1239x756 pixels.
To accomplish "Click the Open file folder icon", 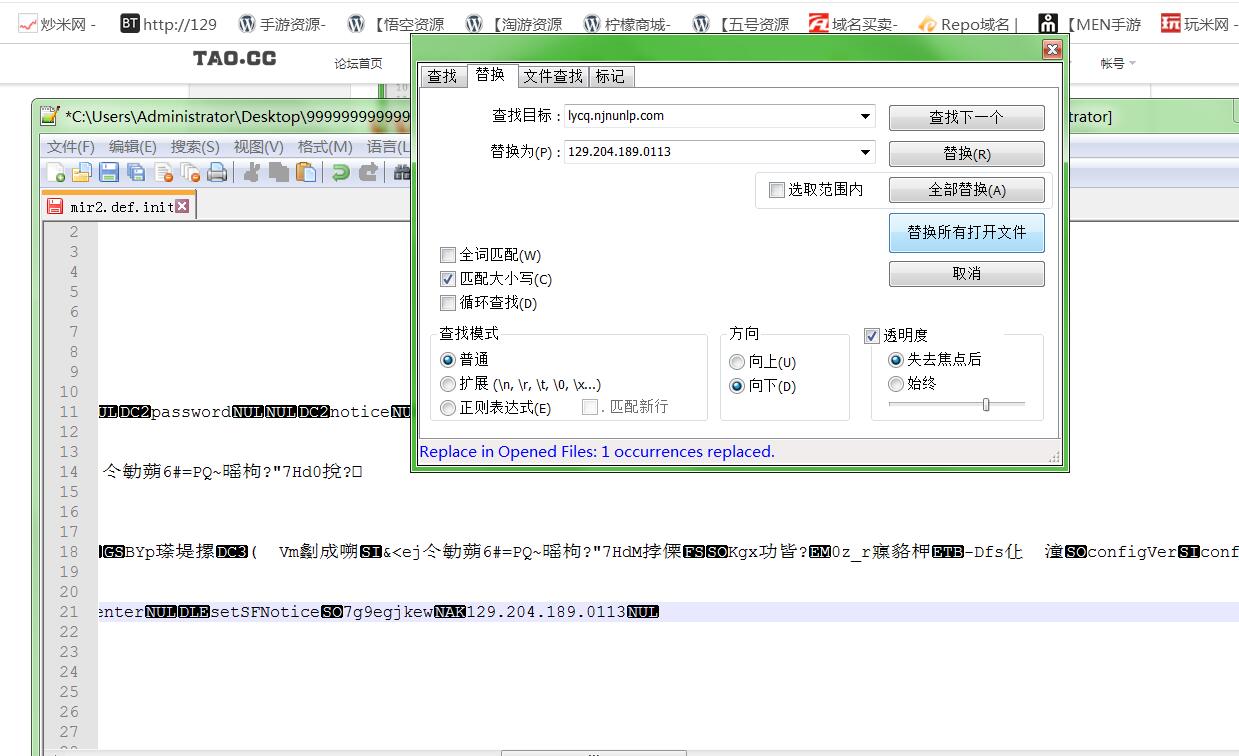I will point(82,173).
